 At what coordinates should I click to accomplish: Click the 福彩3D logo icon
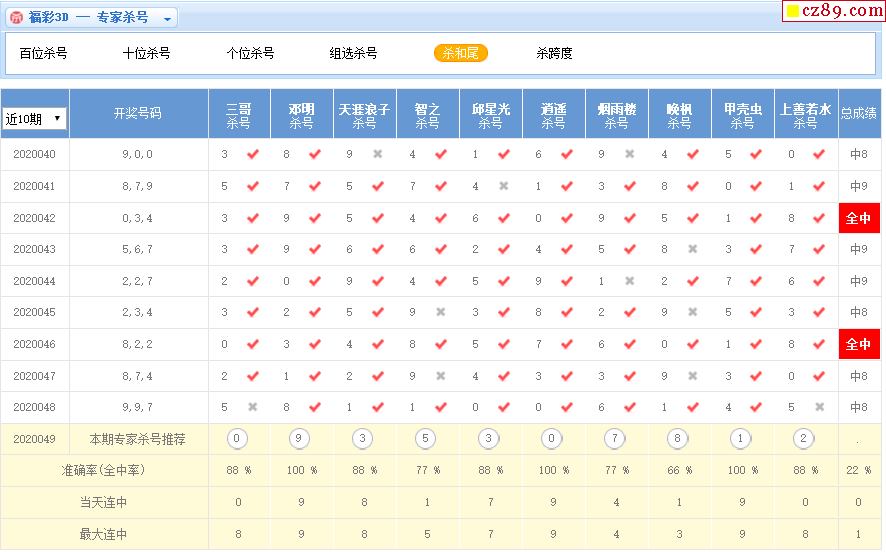(16, 17)
